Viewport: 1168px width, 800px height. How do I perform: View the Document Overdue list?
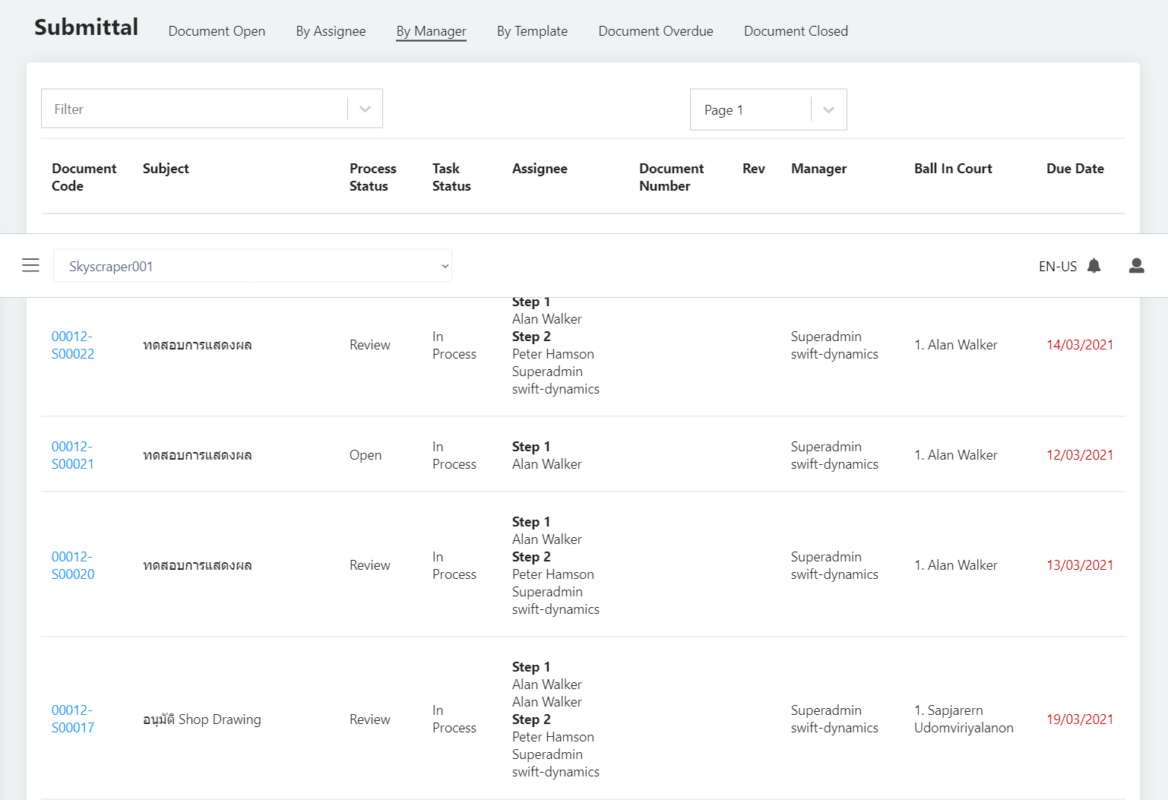click(x=655, y=31)
